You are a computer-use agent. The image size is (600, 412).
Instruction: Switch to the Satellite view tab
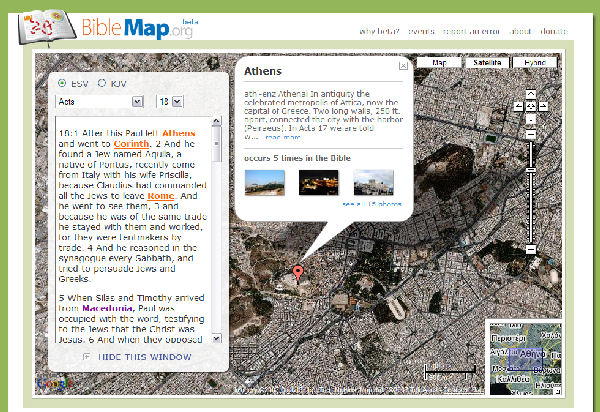click(487, 62)
